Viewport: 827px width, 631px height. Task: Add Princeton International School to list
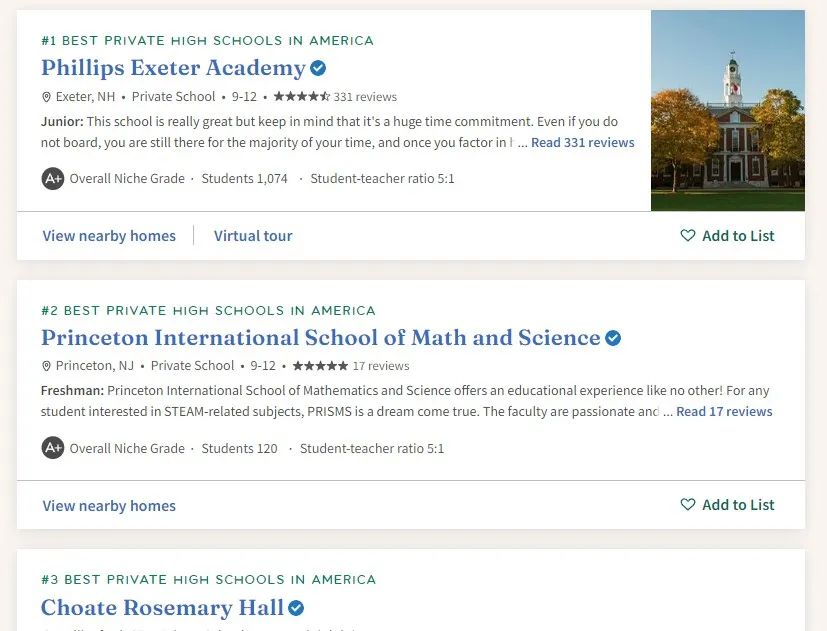[x=727, y=505]
